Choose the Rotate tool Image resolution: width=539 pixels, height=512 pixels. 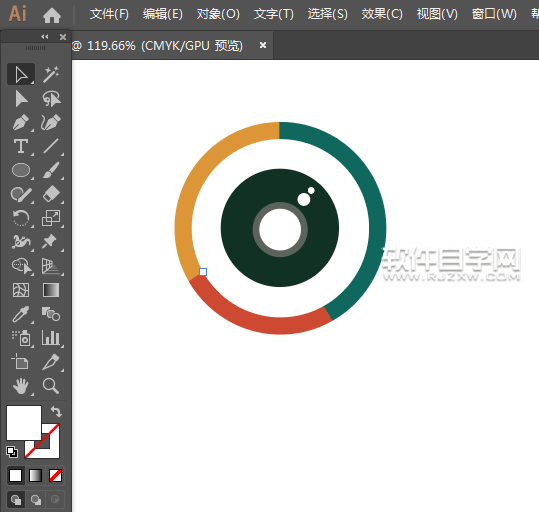pyautogui.click(x=21, y=218)
